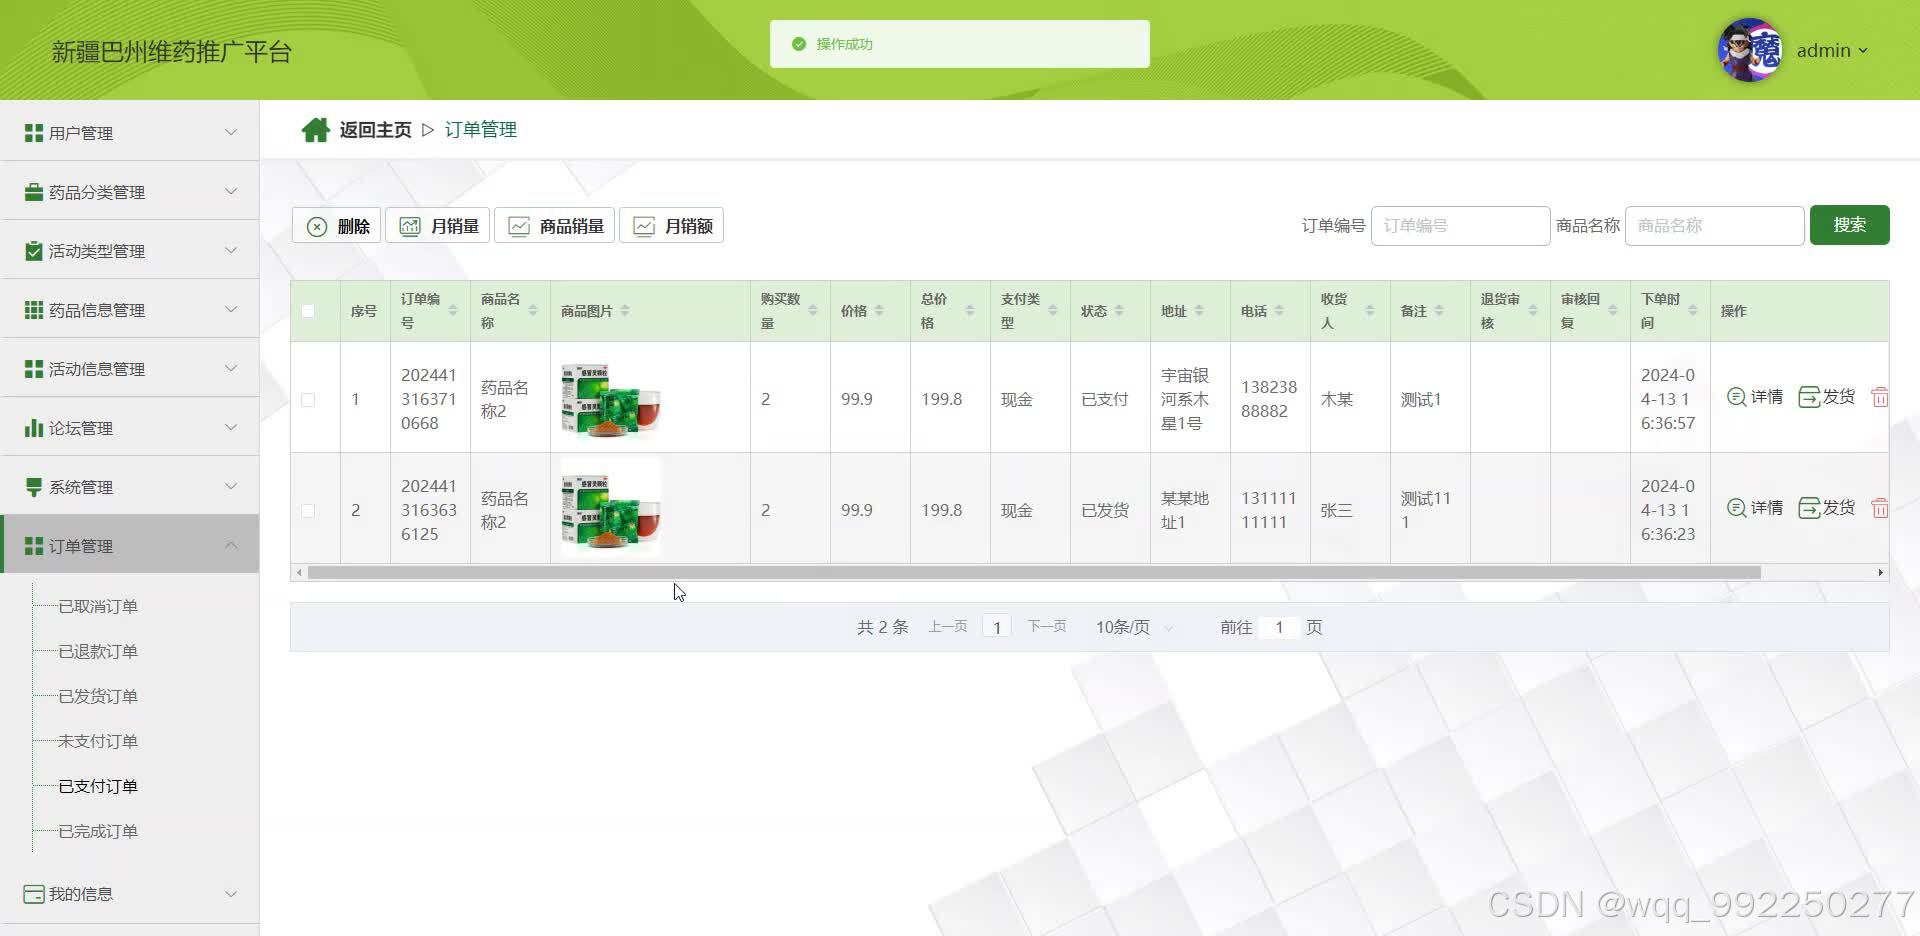Open the admin avatar picture
Screen dimensions: 1920x936
pyautogui.click(x=1749, y=50)
